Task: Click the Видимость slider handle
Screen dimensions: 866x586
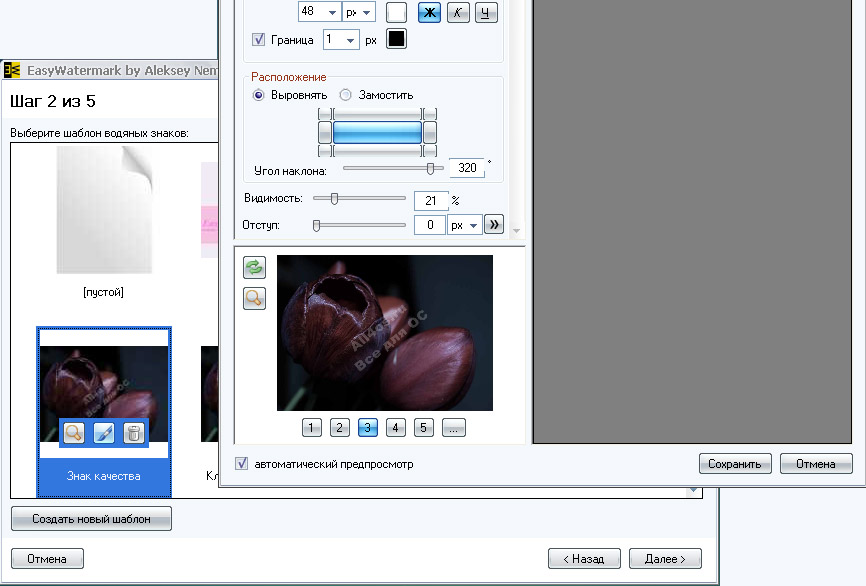Action: click(x=334, y=198)
